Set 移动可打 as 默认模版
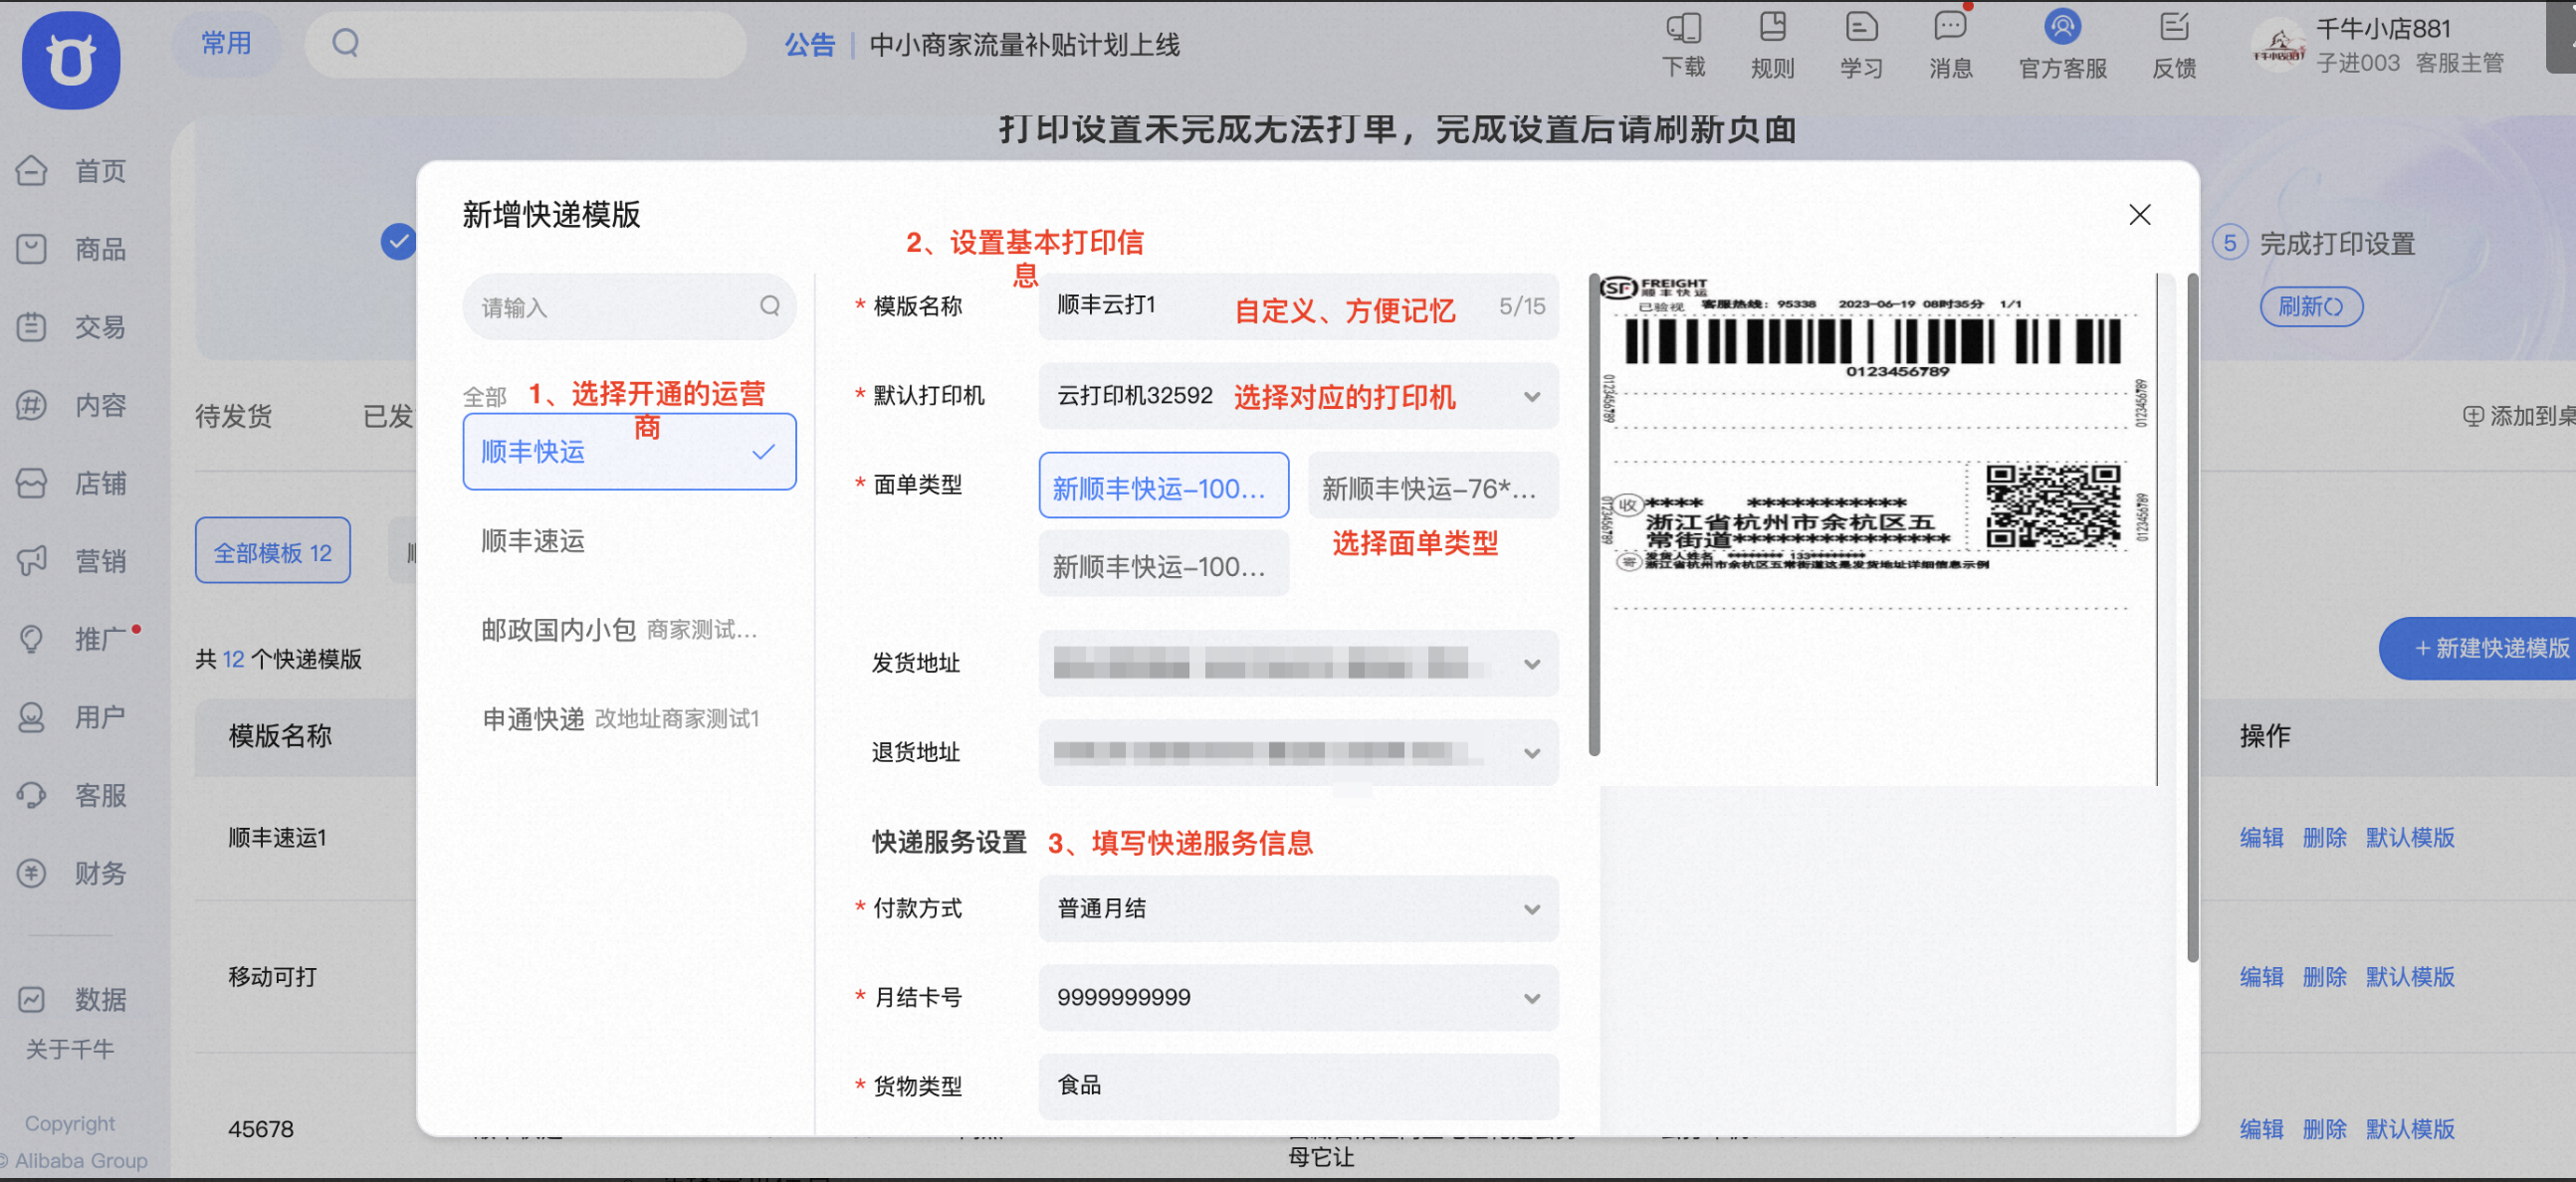 click(x=2409, y=976)
